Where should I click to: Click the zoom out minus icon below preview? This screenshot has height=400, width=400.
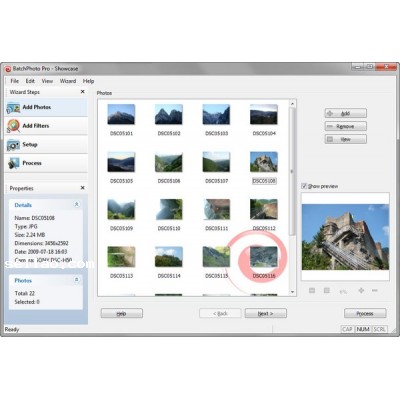pos(375,291)
